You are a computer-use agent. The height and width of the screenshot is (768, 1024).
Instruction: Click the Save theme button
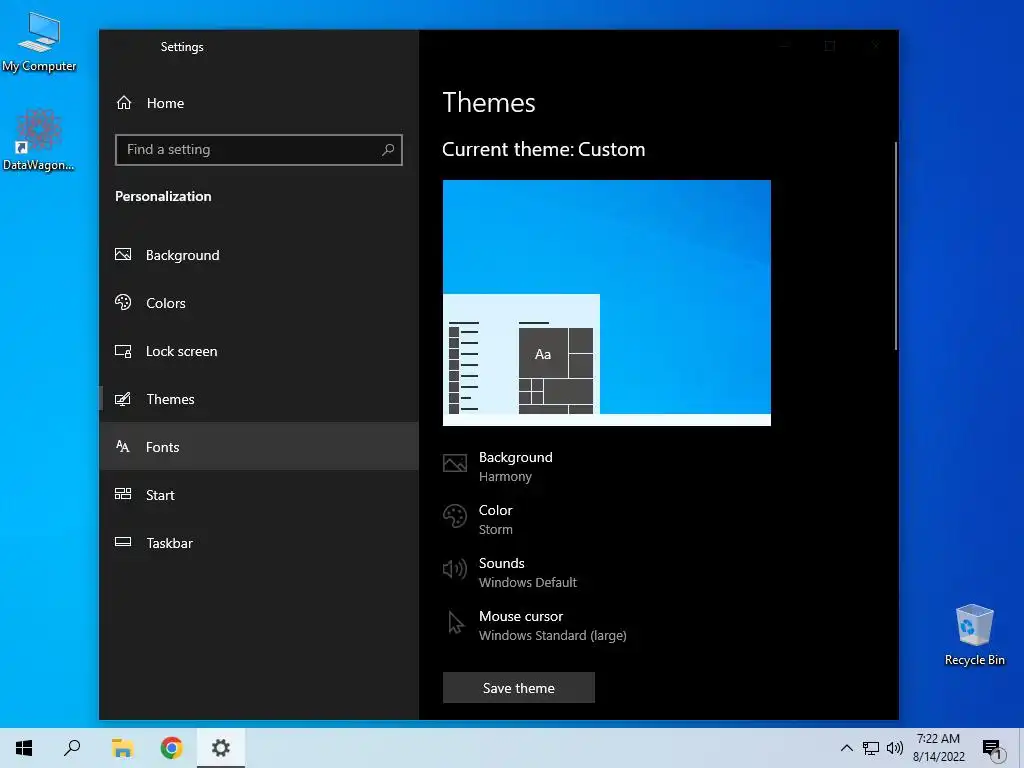pyautogui.click(x=519, y=688)
